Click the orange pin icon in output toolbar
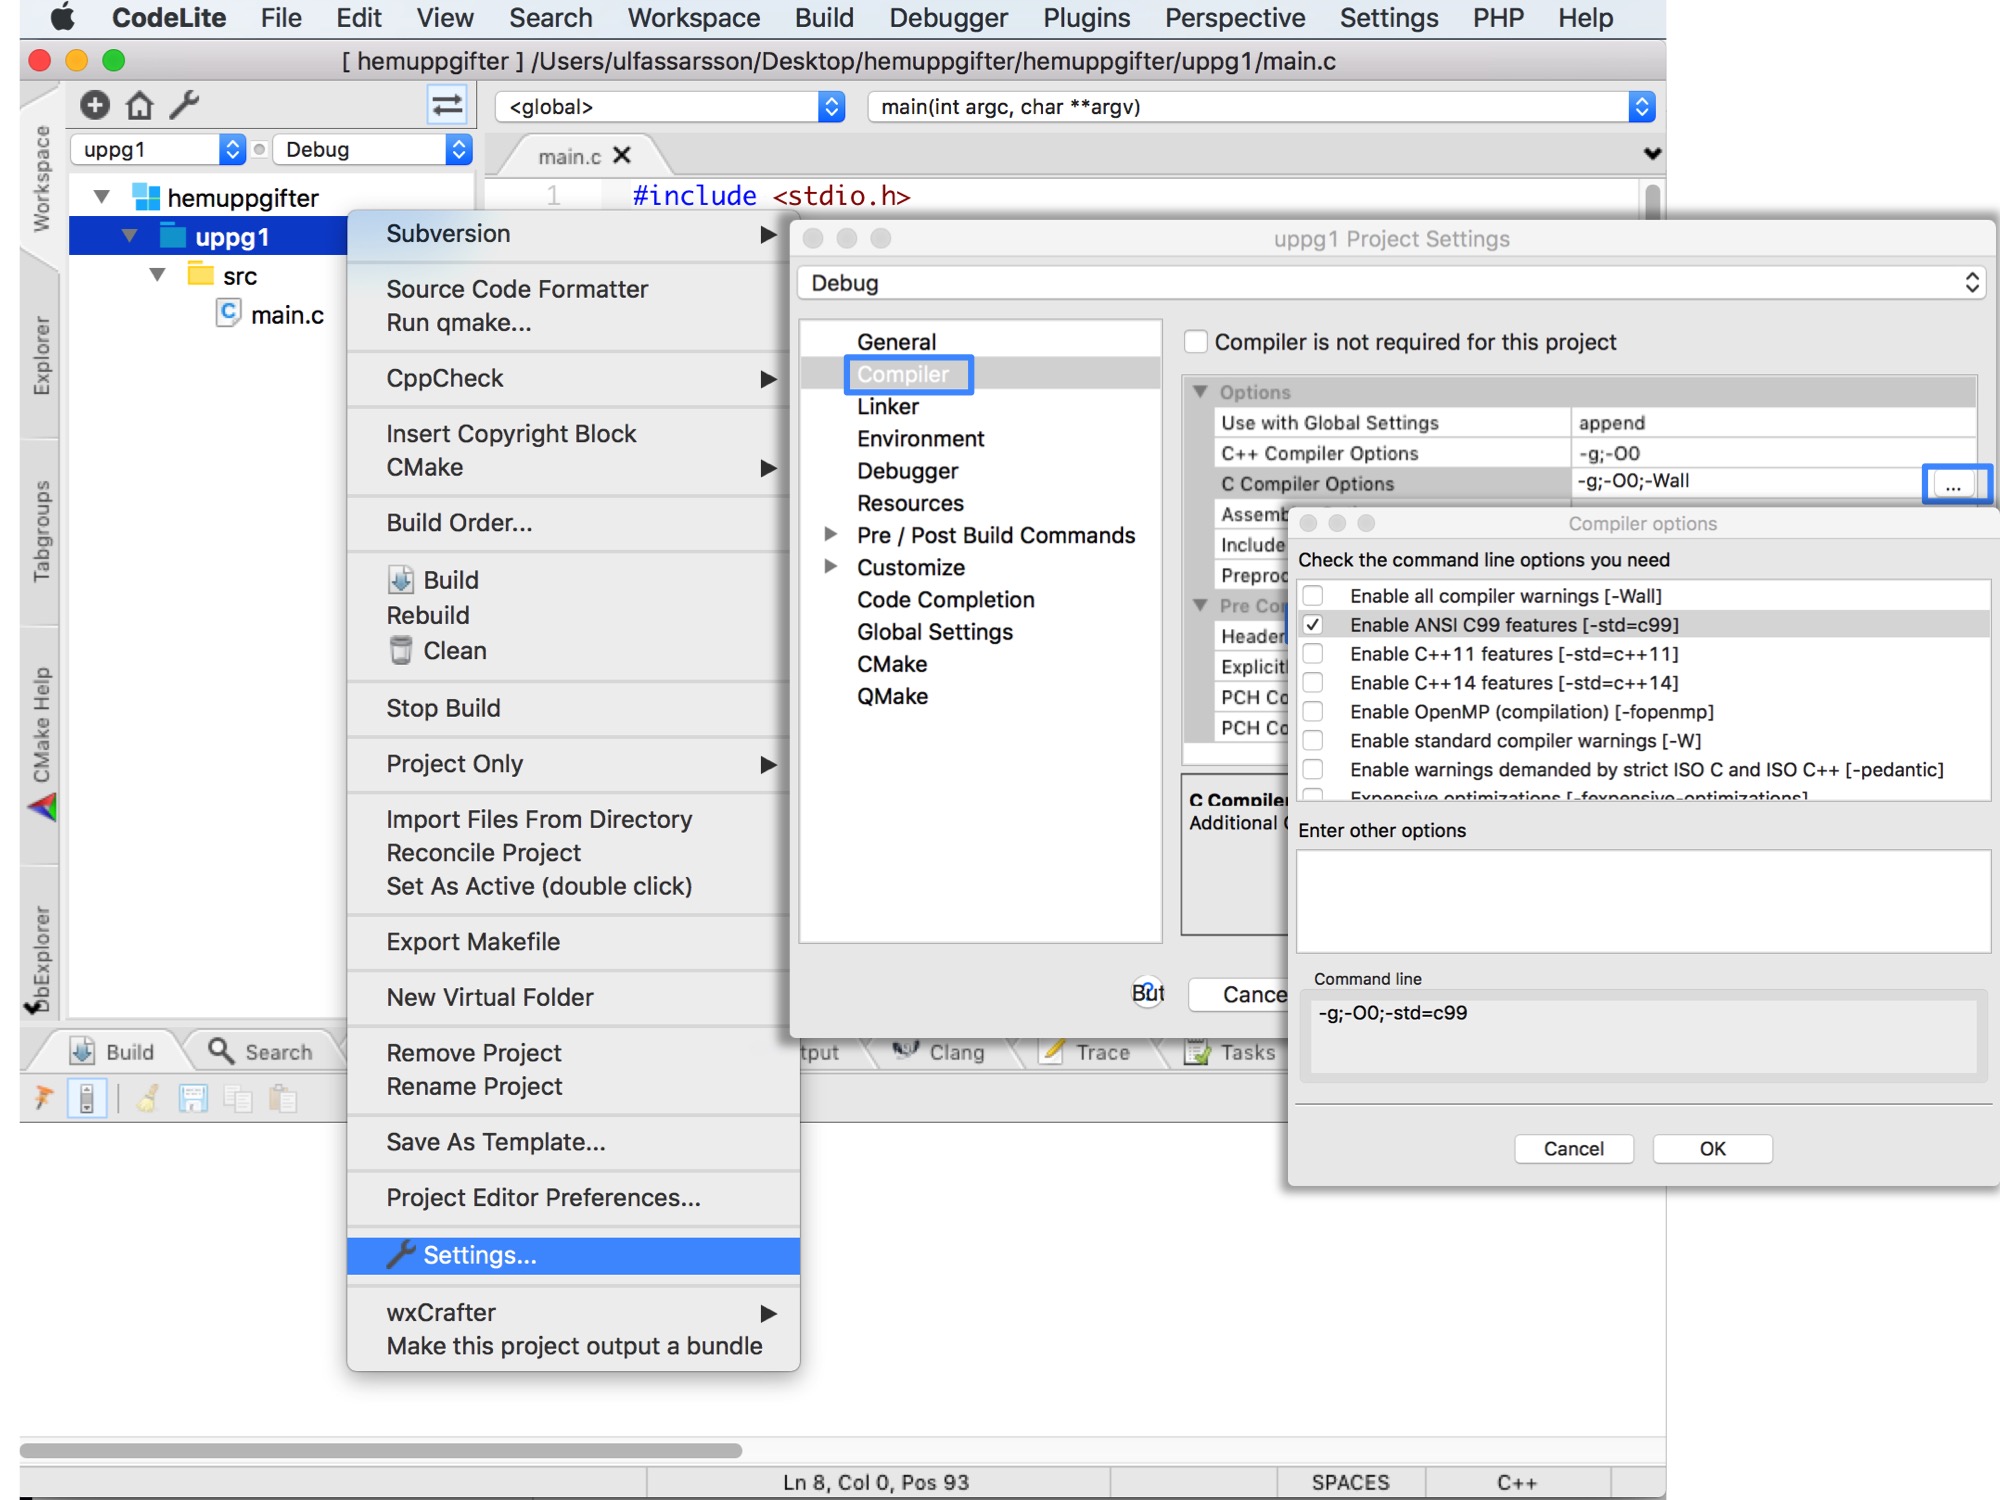The width and height of the screenshot is (2000, 1500). (43, 1098)
